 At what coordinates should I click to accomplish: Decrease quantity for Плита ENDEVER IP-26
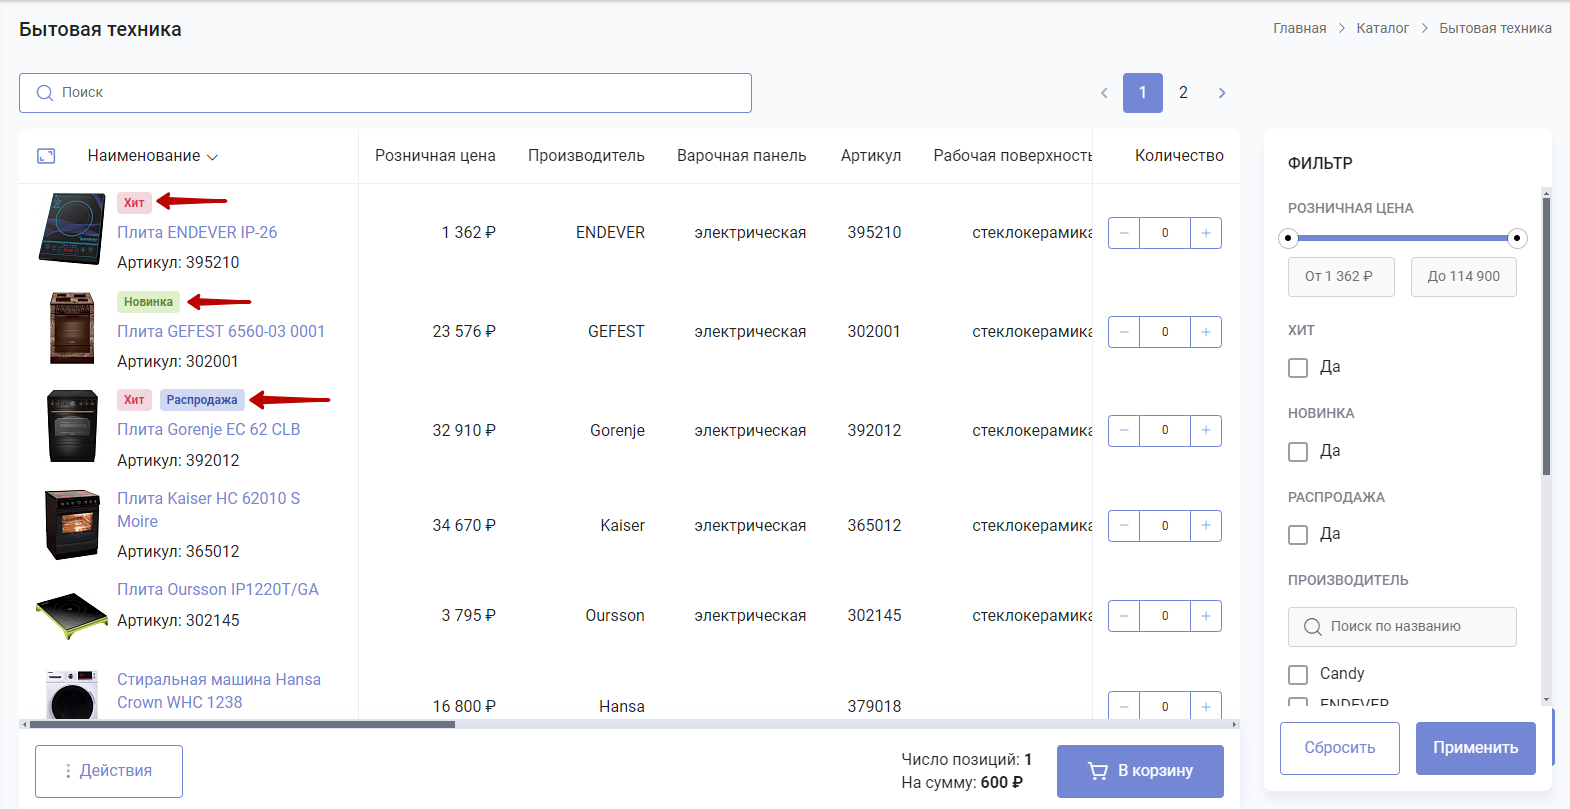pos(1124,233)
